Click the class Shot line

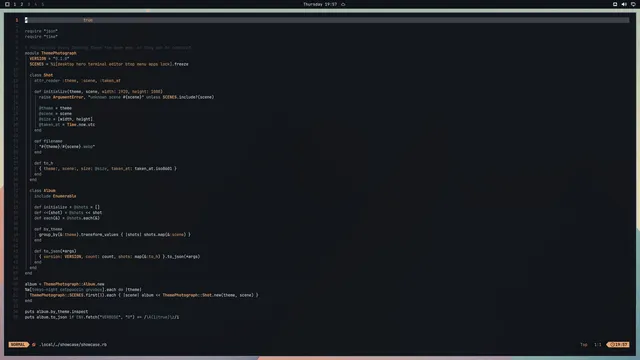(x=41, y=75)
